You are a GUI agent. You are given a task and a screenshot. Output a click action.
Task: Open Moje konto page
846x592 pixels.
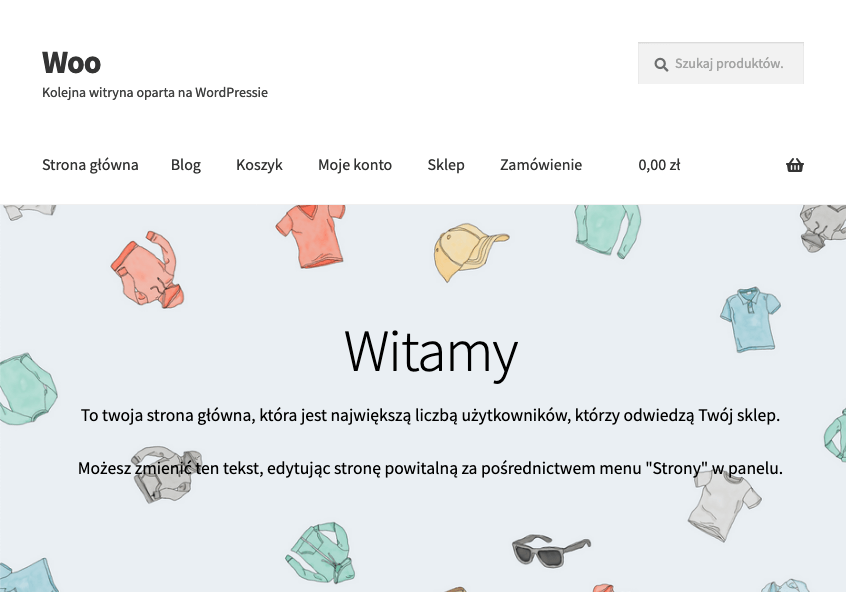coord(354,165)
